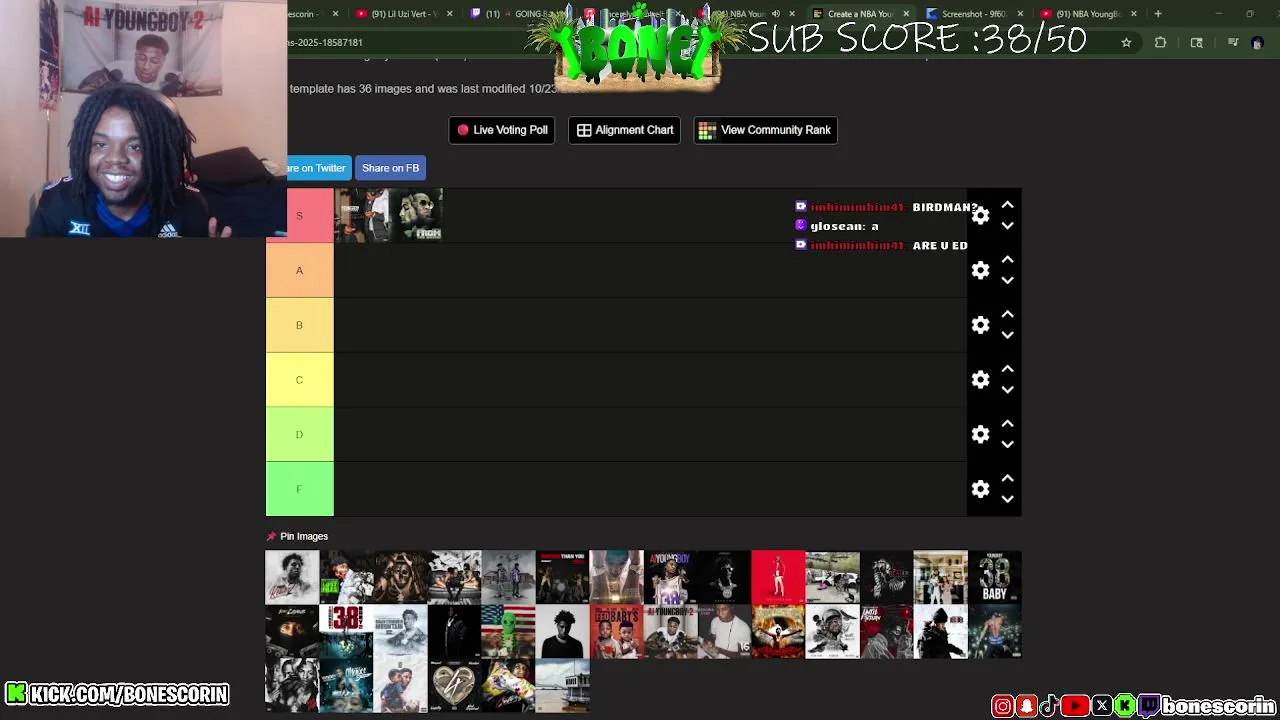This screenshot has height=720, width=1280.
Task: Open settings gear for S tier row
Action: 980,216
